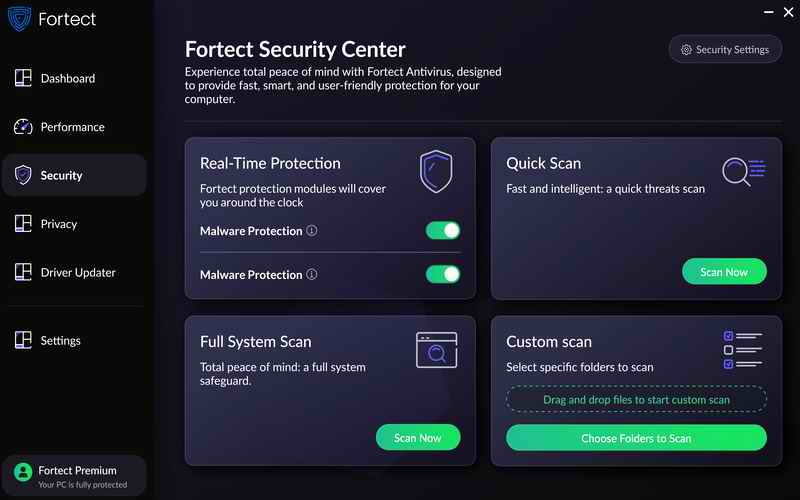Open the Dashboard section

pyautogui.click(x=67, y=79)
